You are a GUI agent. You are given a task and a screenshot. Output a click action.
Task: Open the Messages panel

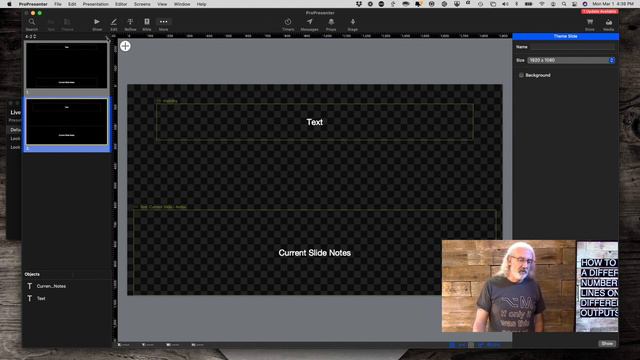pyautogui.click(x=309, y=24)
